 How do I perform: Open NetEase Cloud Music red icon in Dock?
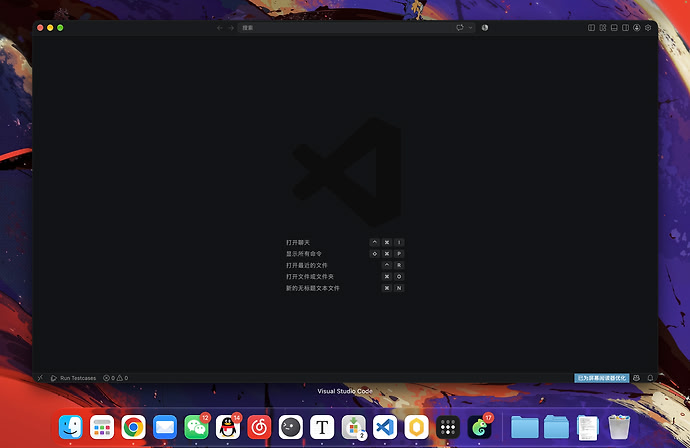[x=259, y=427]
